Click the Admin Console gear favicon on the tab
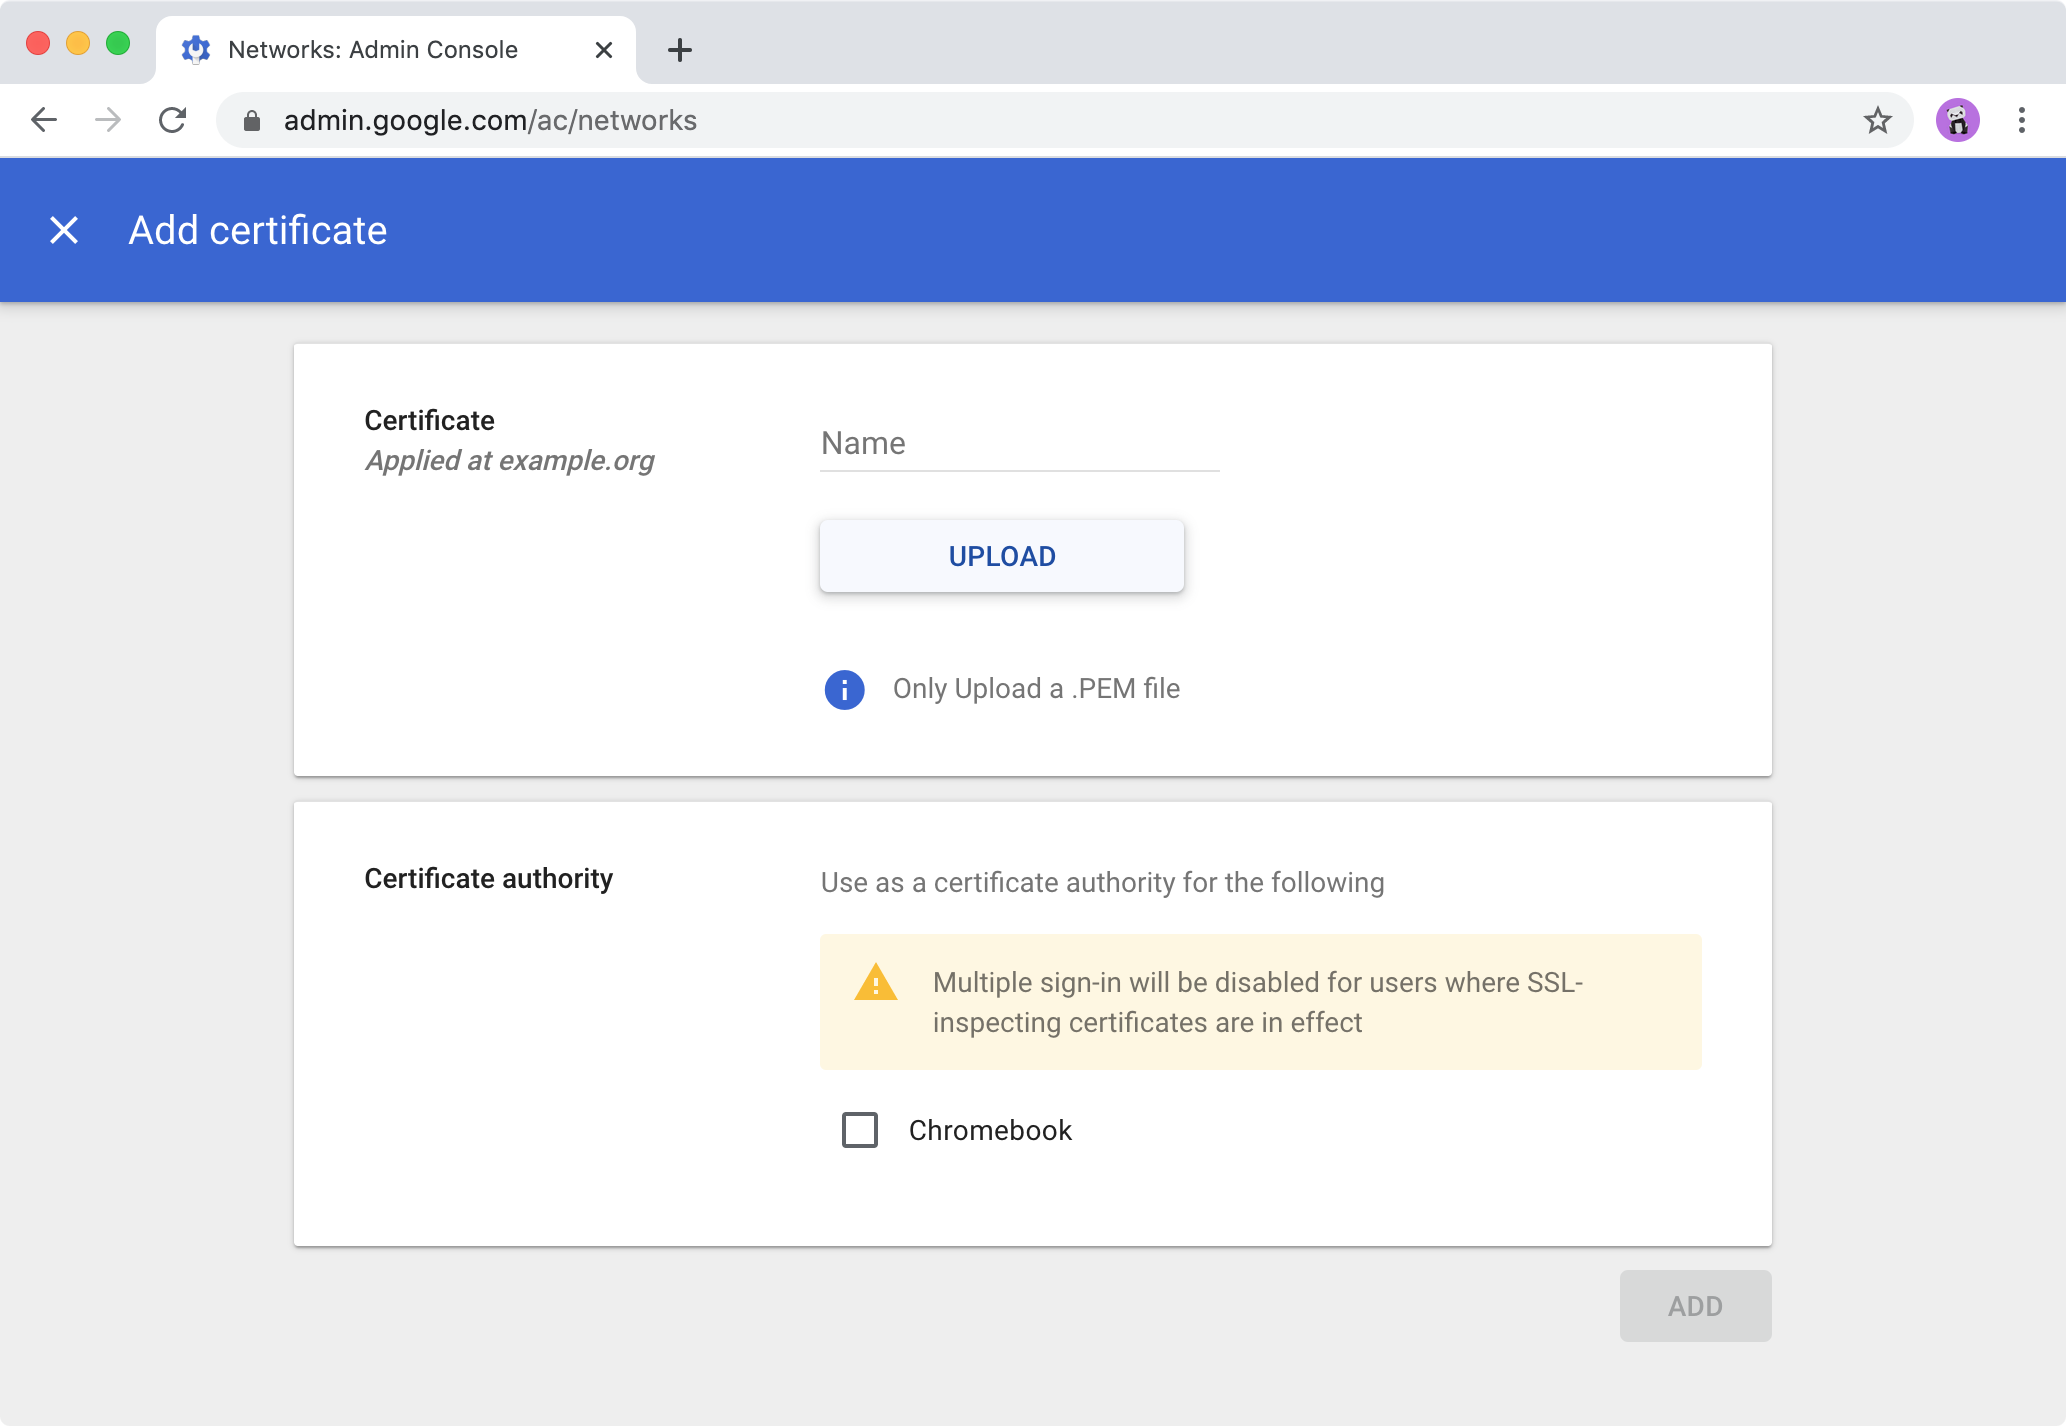The height and width of the screenshot is (1426, 2066). (x=196, y=49)
